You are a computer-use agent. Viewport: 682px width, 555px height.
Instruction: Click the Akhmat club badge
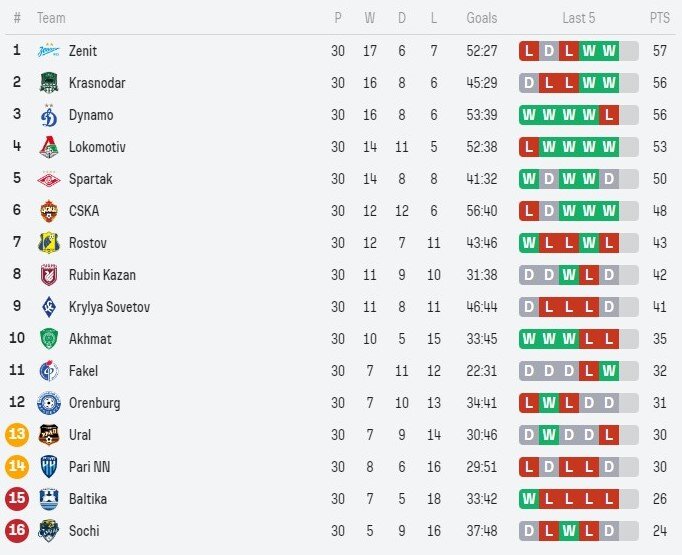pyautogui.click(x=49, y=339)
